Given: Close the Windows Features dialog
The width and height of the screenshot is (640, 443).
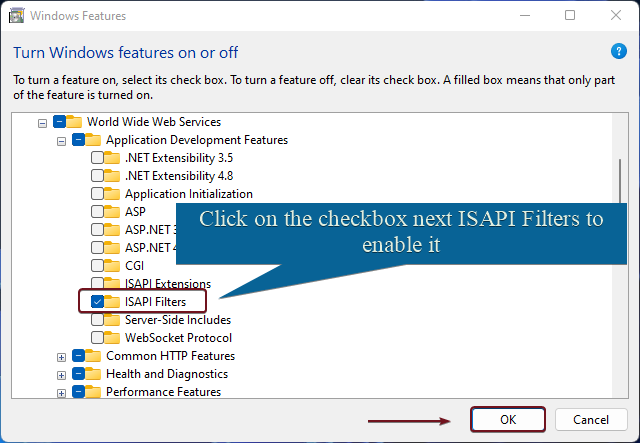Looking at the screenshot, I should coord(616,16).
